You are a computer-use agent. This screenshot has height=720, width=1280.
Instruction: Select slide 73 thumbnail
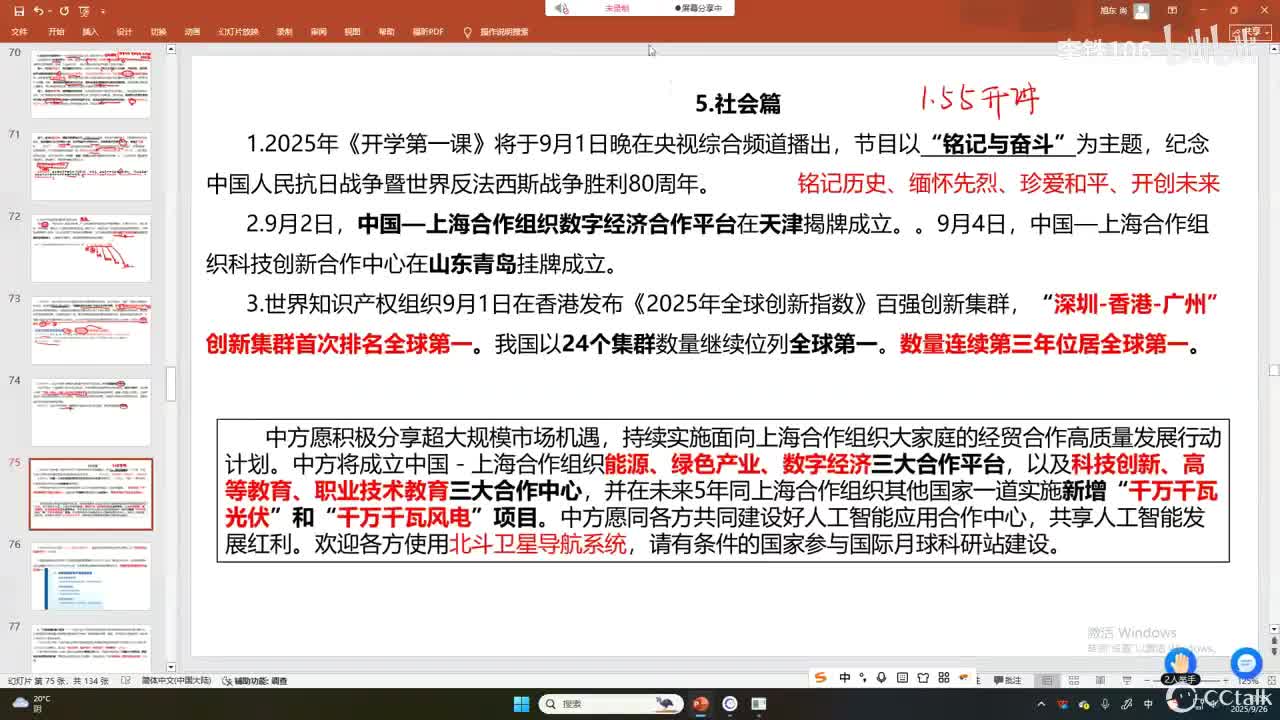coord(91,330)
